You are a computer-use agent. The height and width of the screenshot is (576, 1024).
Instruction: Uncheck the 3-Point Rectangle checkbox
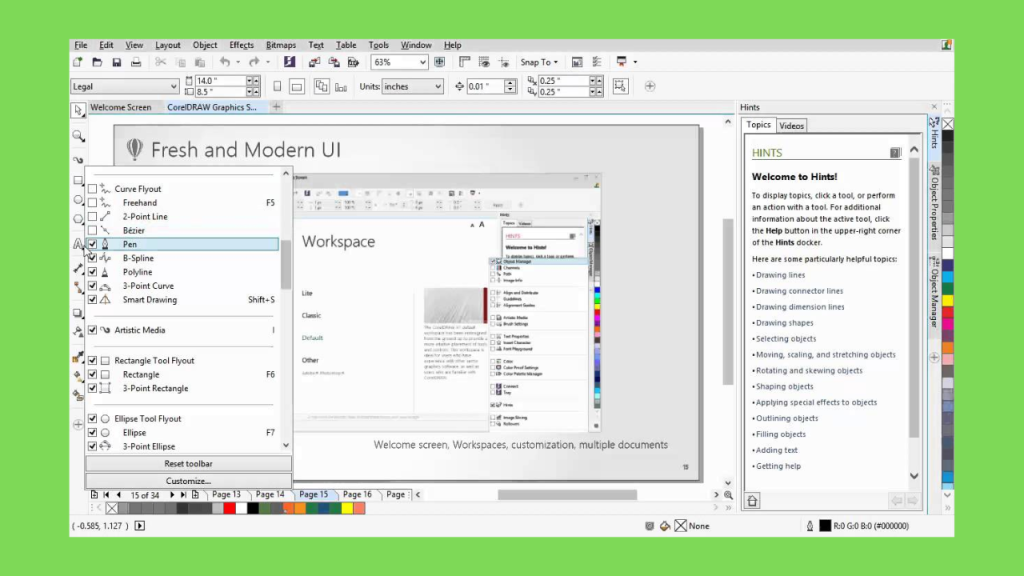point(92,388)
